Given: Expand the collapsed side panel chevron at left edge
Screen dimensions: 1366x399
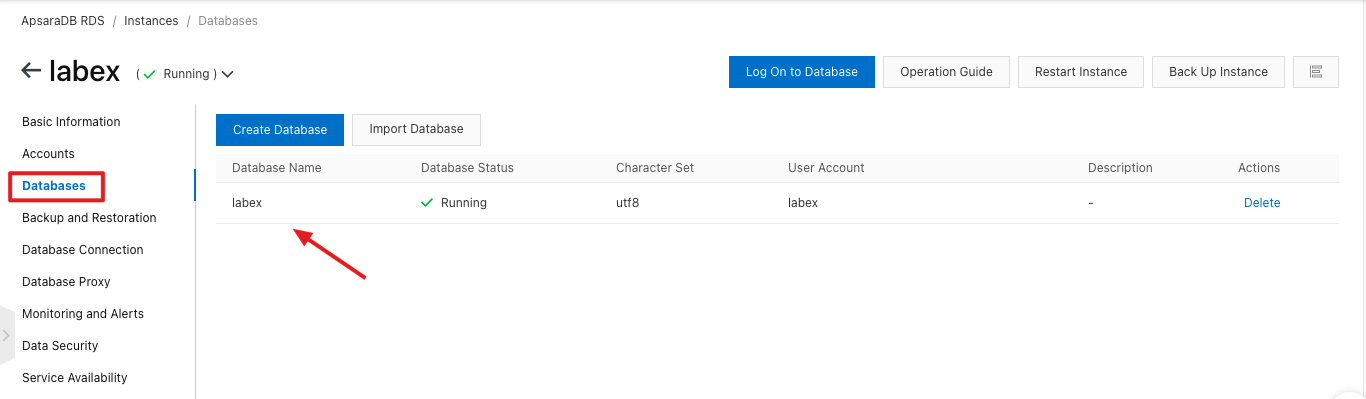Looking at the screenshot, I should [x=7, y=336].
